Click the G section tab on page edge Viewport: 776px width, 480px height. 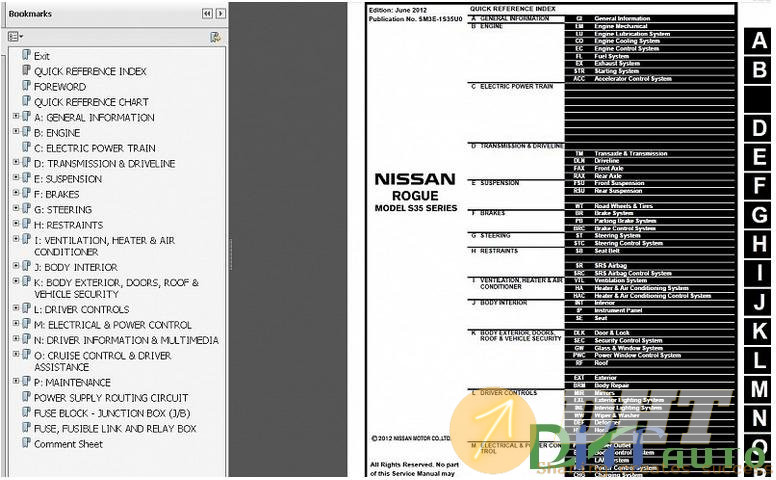coord(759,215)
